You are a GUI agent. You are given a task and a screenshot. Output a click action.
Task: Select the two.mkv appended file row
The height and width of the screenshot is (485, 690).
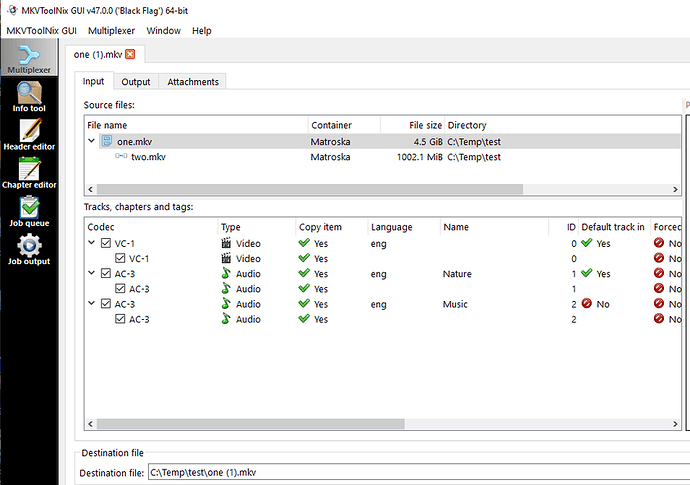(382, 157)
